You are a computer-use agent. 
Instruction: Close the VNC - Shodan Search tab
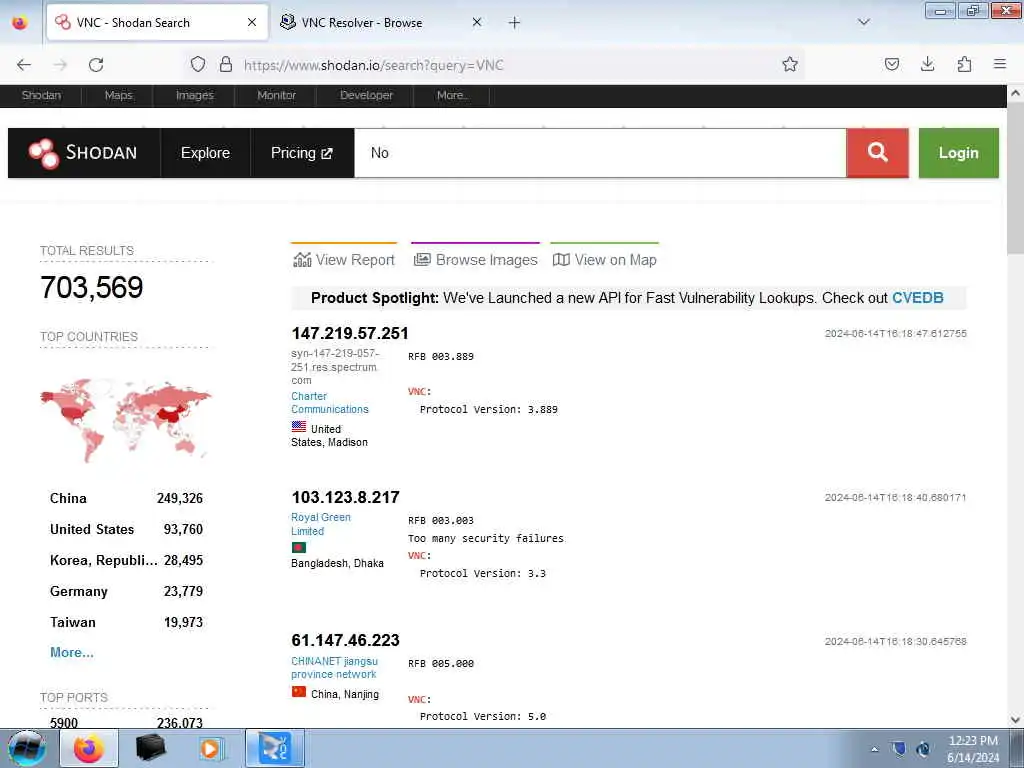click(x=251, y=22)
